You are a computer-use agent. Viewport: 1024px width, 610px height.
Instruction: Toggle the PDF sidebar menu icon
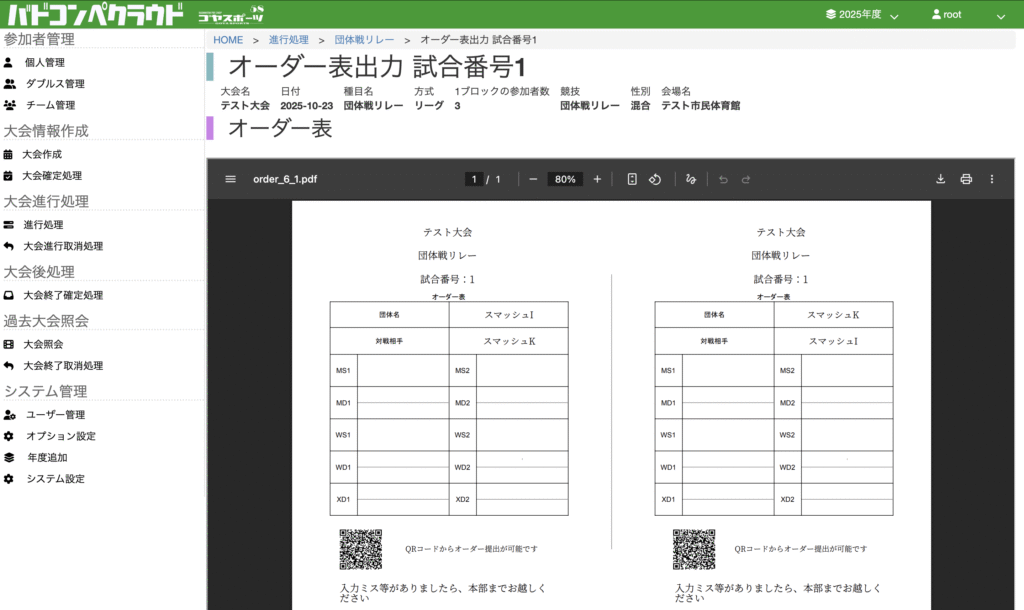point(231,179)
